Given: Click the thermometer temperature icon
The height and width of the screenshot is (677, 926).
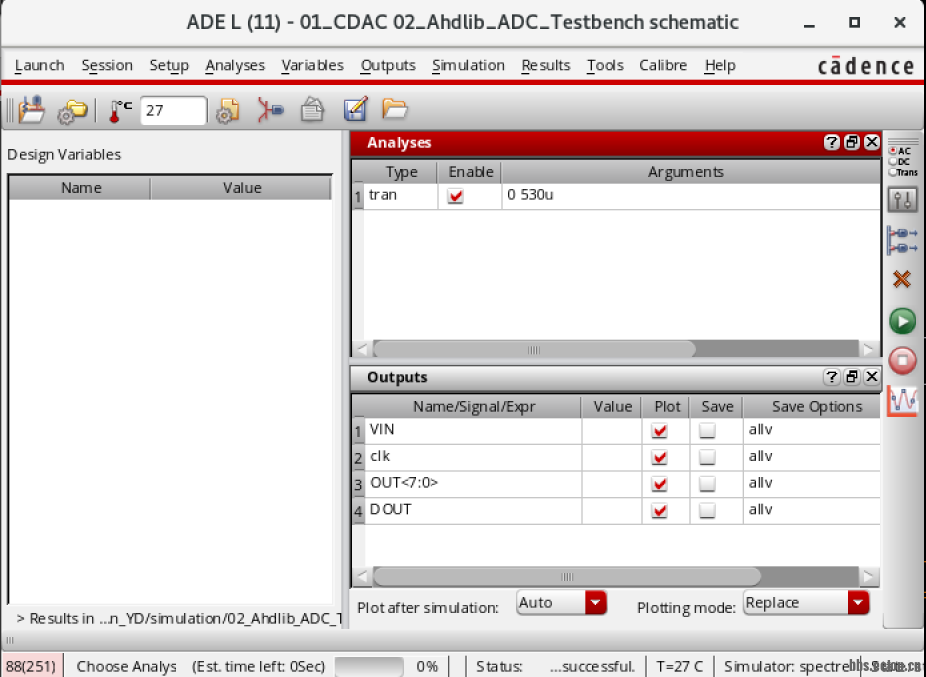Looking at the screenshot, I should 120,110.
